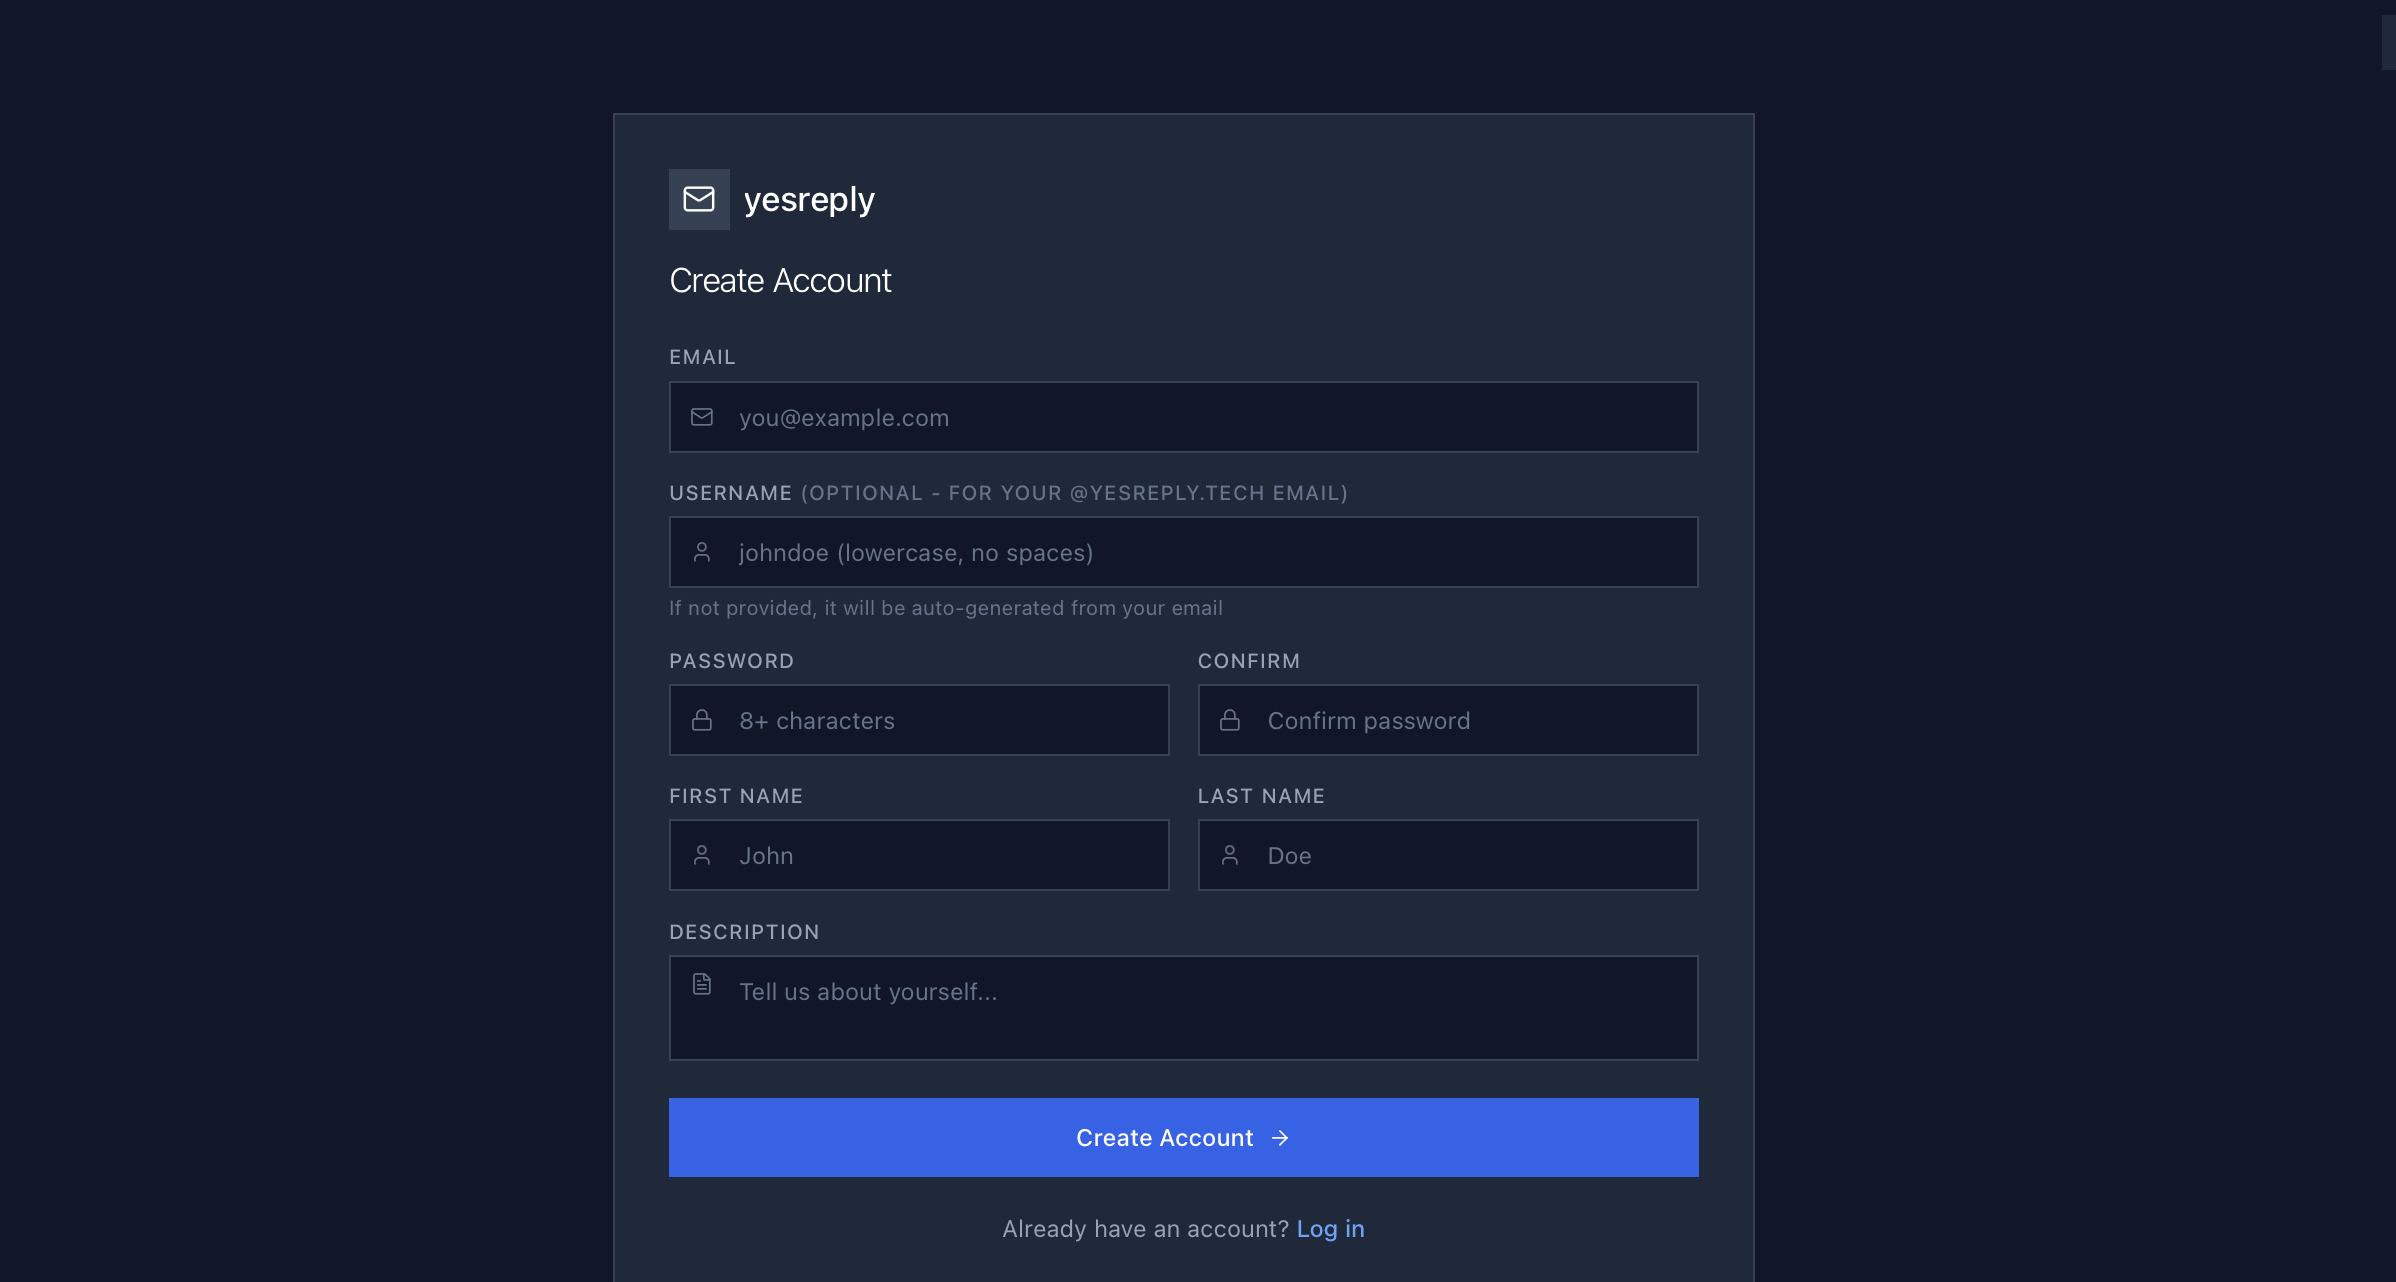Focus the Username input field
The width and height of the screenshot is (2396, 1282).
coord(1200,552)
